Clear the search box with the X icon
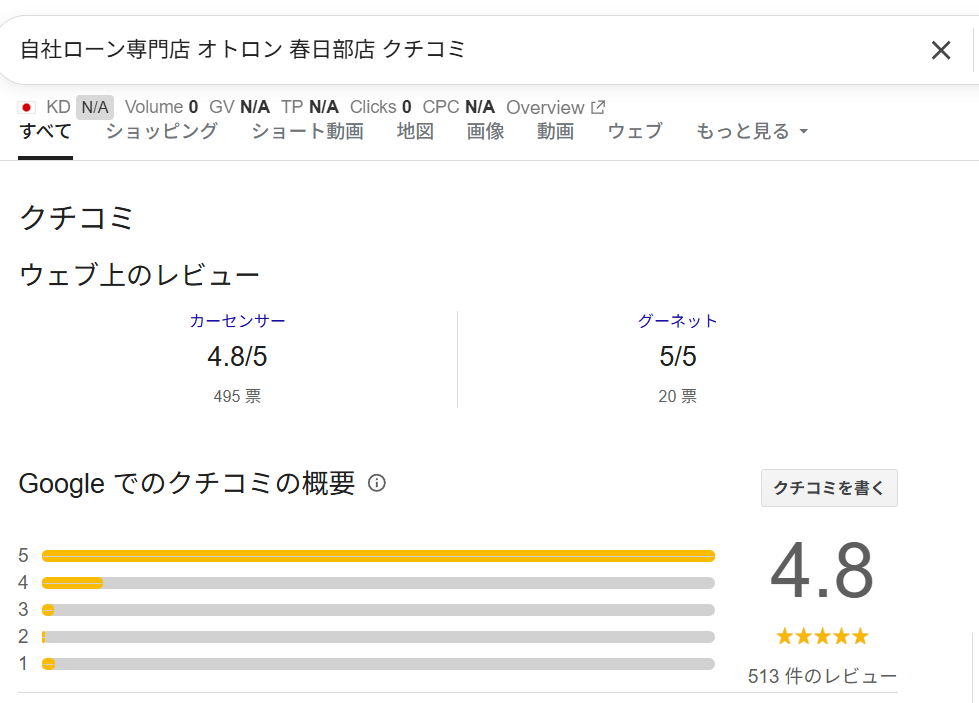This screenshot has height=703, width=979. point(940,50)
